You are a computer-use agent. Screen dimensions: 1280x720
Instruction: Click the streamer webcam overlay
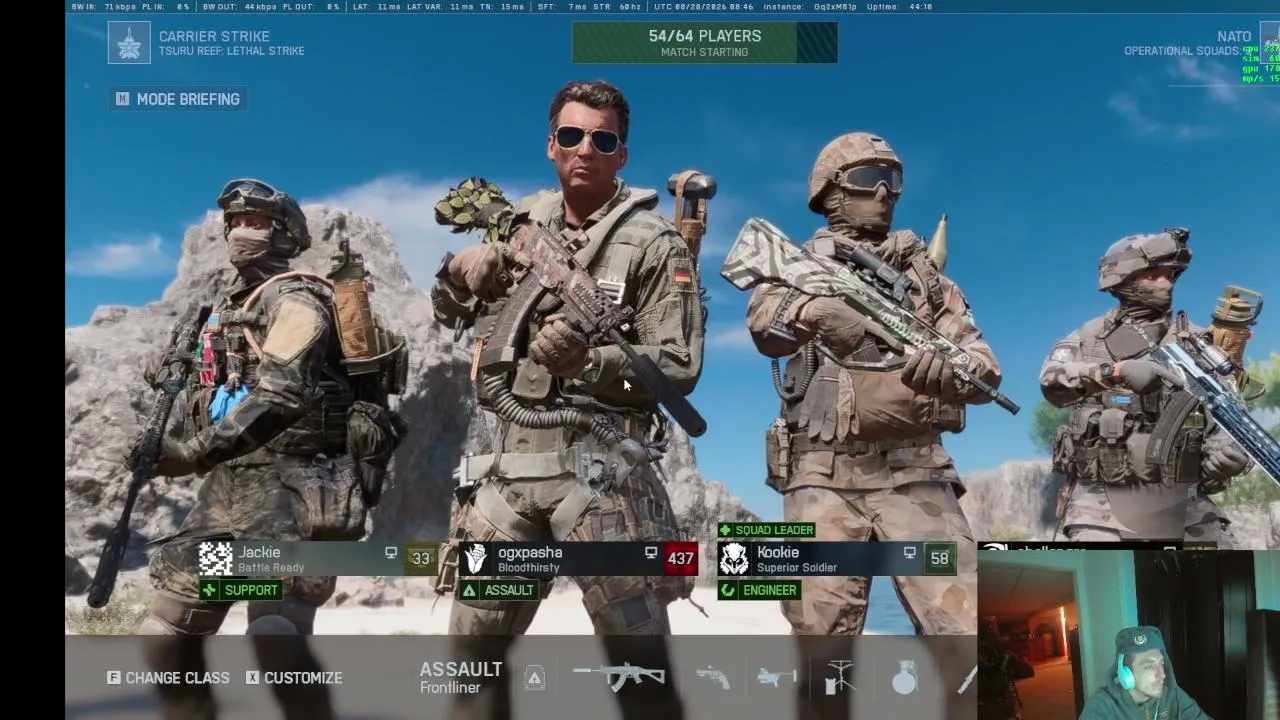pos(1129,635)
